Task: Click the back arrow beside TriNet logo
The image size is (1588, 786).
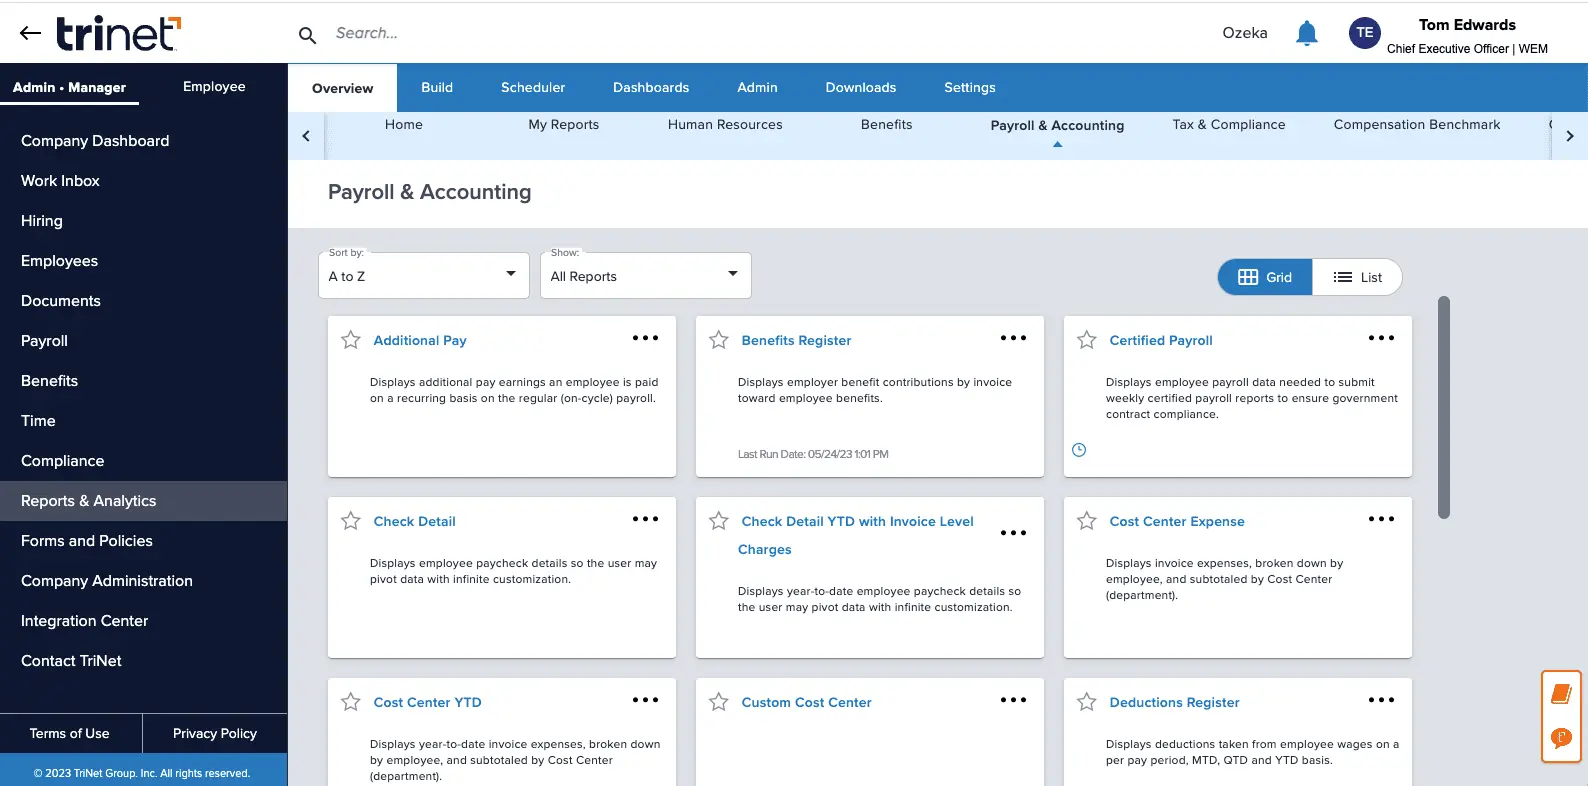Action: [x=30, y=33]
